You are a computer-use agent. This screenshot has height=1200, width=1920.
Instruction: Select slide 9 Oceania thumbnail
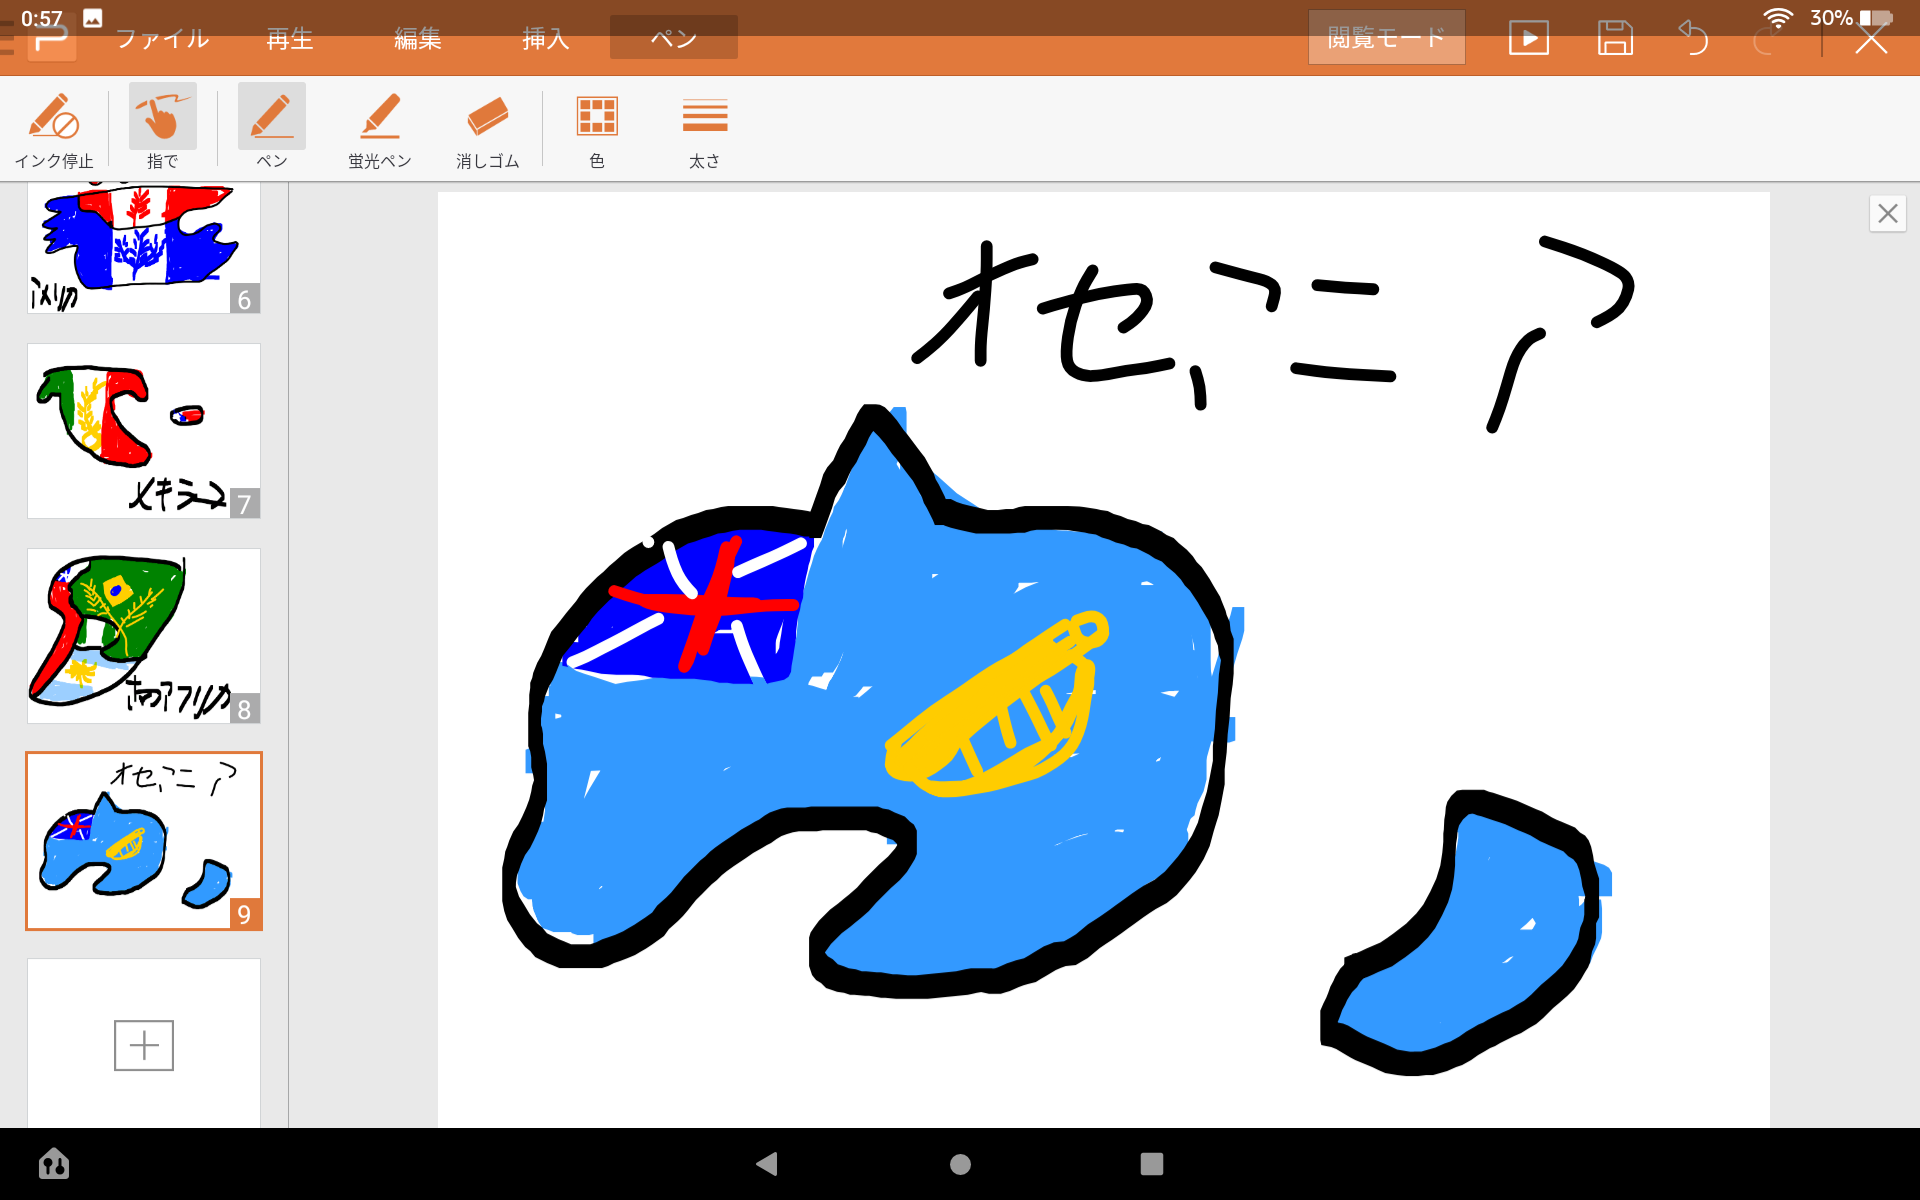pyautogui.click(x=144, y=841)
